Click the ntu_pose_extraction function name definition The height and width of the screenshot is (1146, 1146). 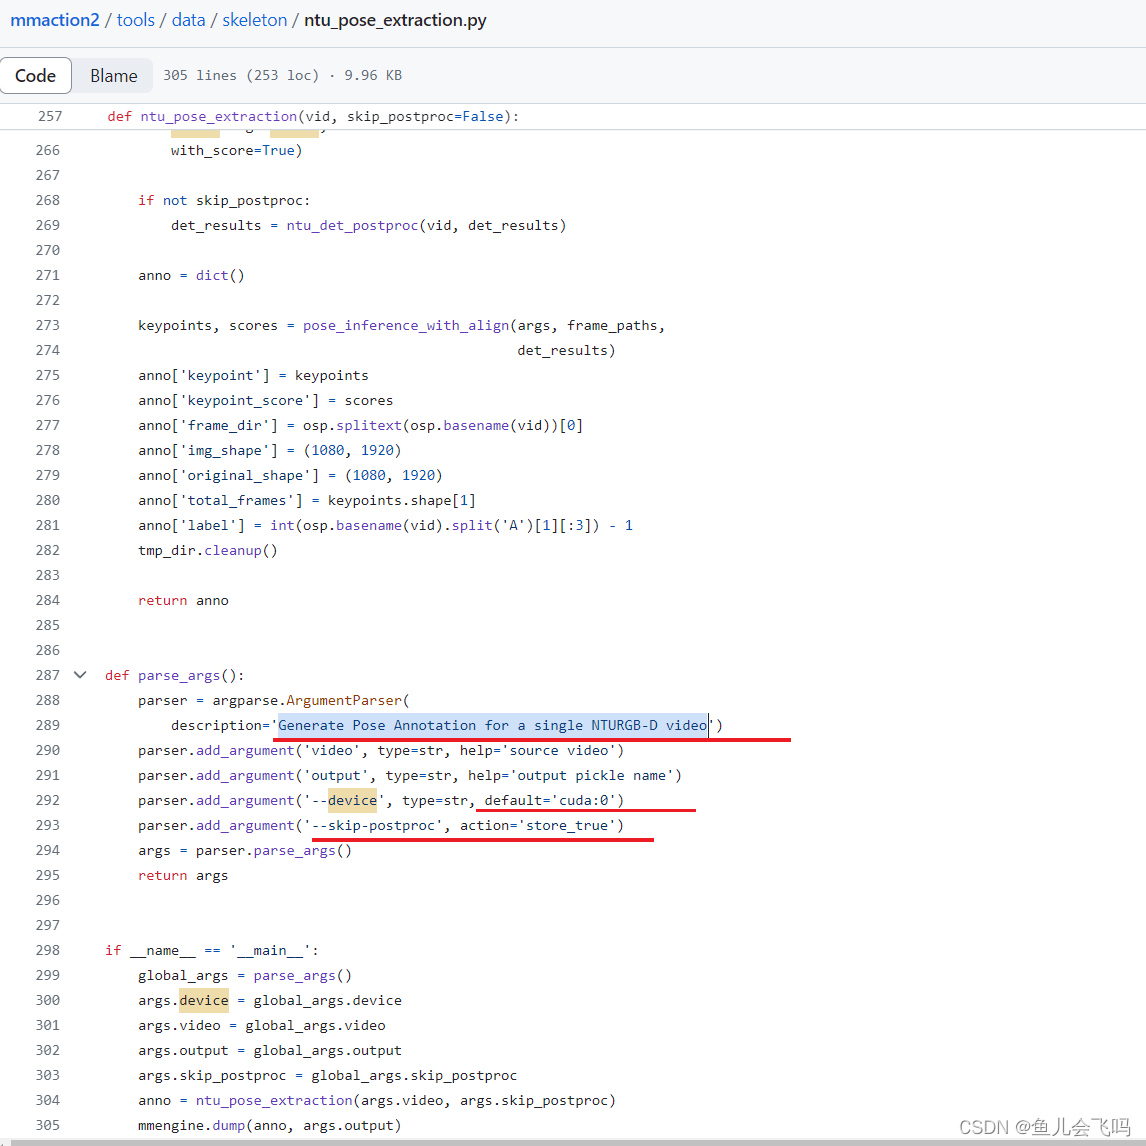218,116
